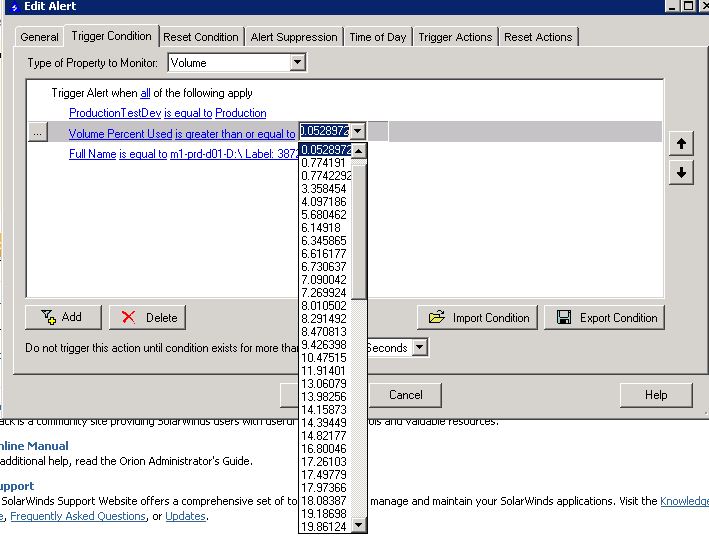Click the m1-prd-d01-D:\ Label value link
709x538 pixels.
coord(234,154)
